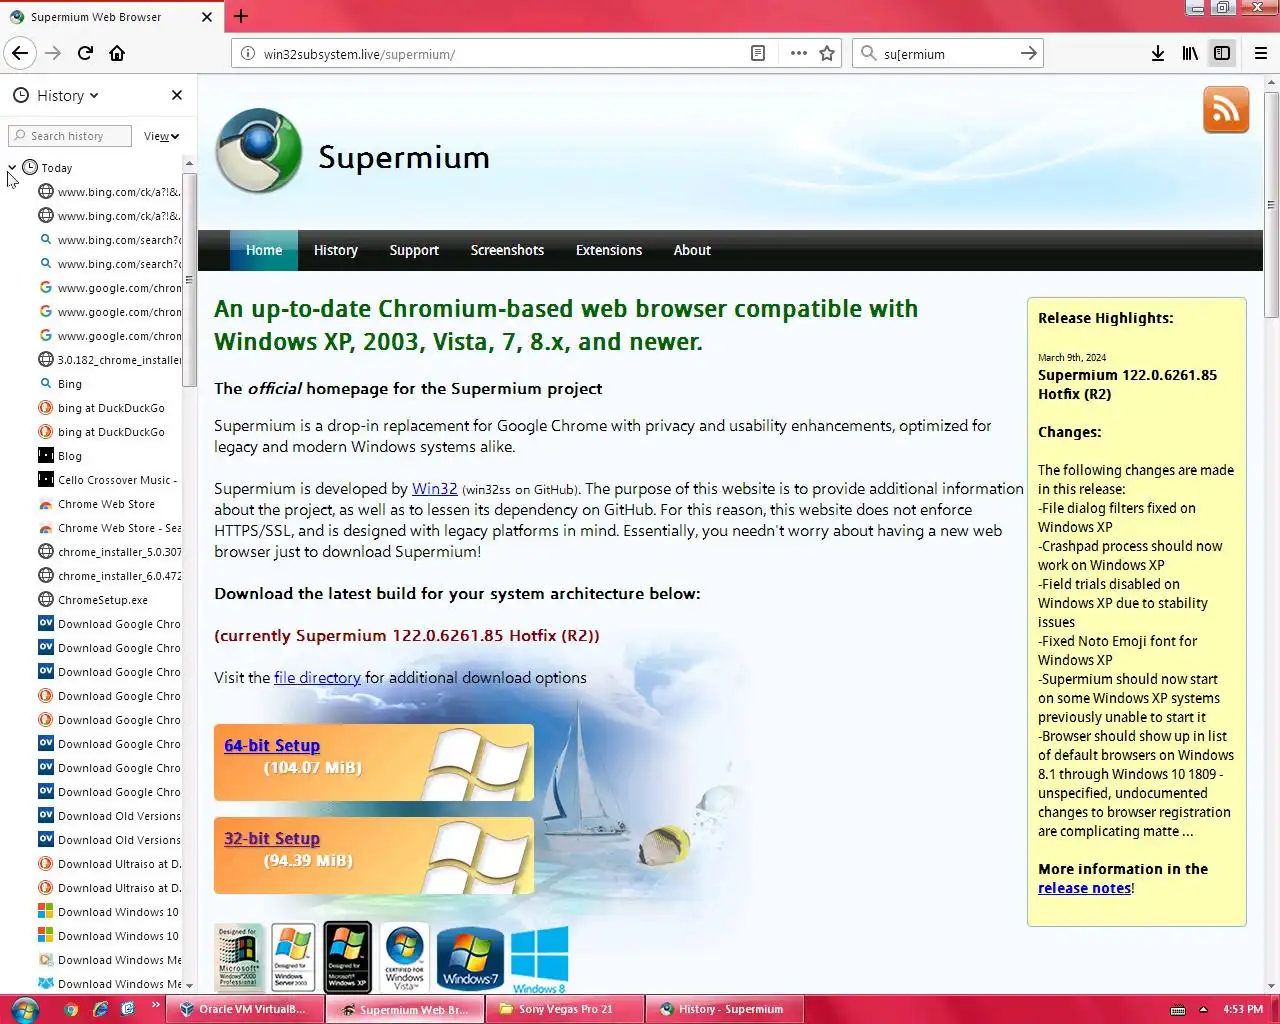
Task: Click the Search history field
Action: [70, 136]
